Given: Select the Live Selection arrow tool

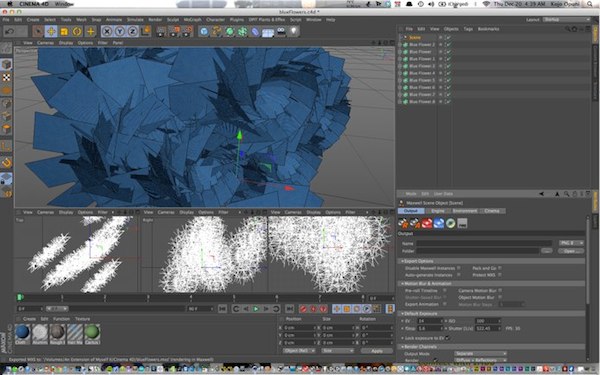Looking at the screenshot, I should pyautogui.click(x=38, y=31).
